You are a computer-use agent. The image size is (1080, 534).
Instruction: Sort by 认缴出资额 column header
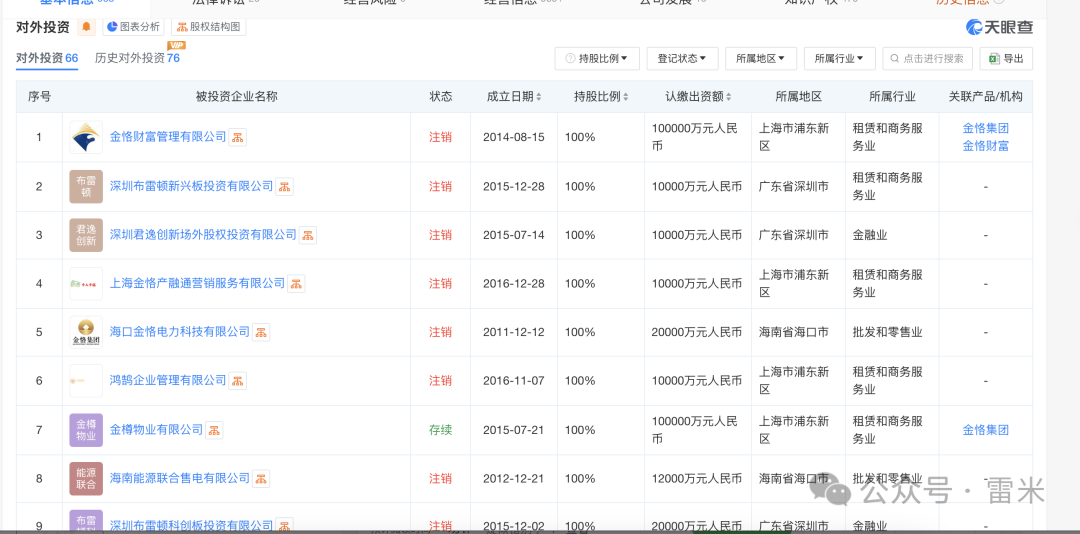tap(698, 96)
